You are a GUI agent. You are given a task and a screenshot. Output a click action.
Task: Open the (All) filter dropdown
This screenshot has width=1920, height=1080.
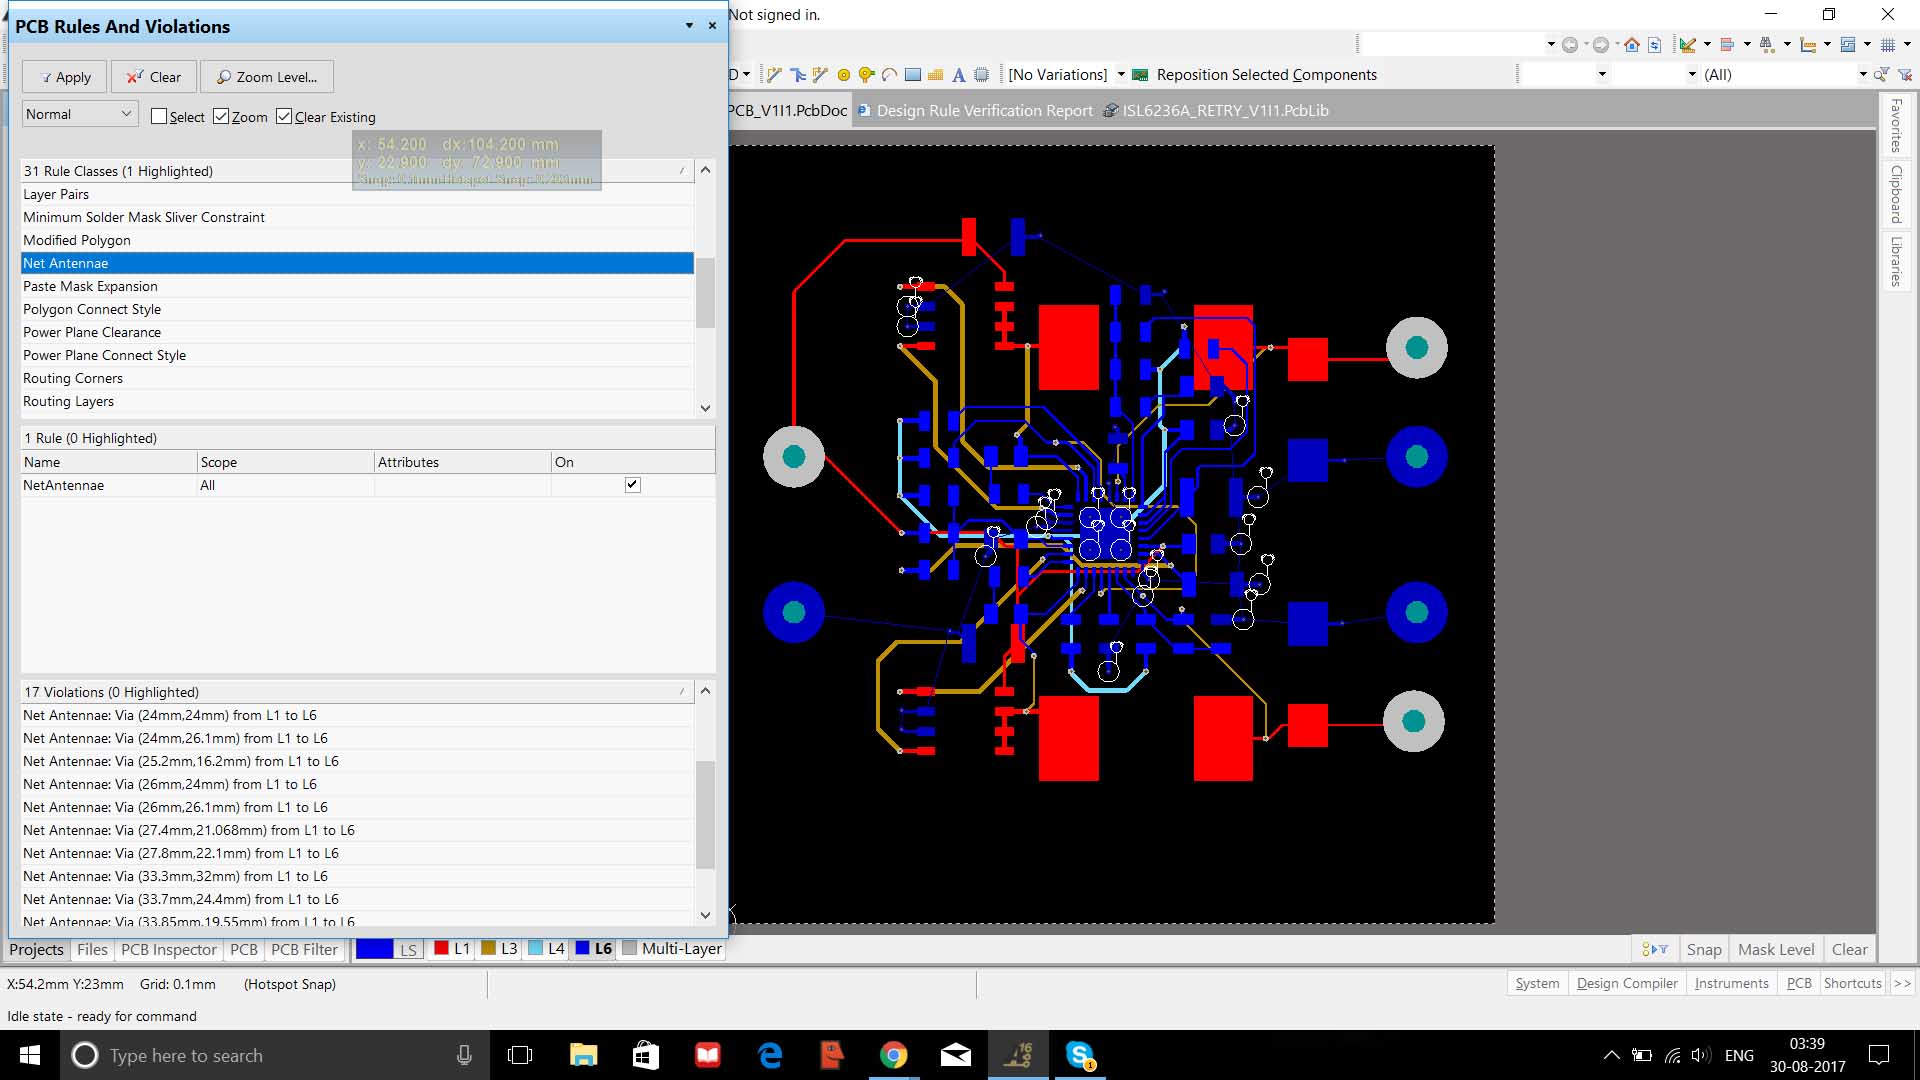(1862, 75)
